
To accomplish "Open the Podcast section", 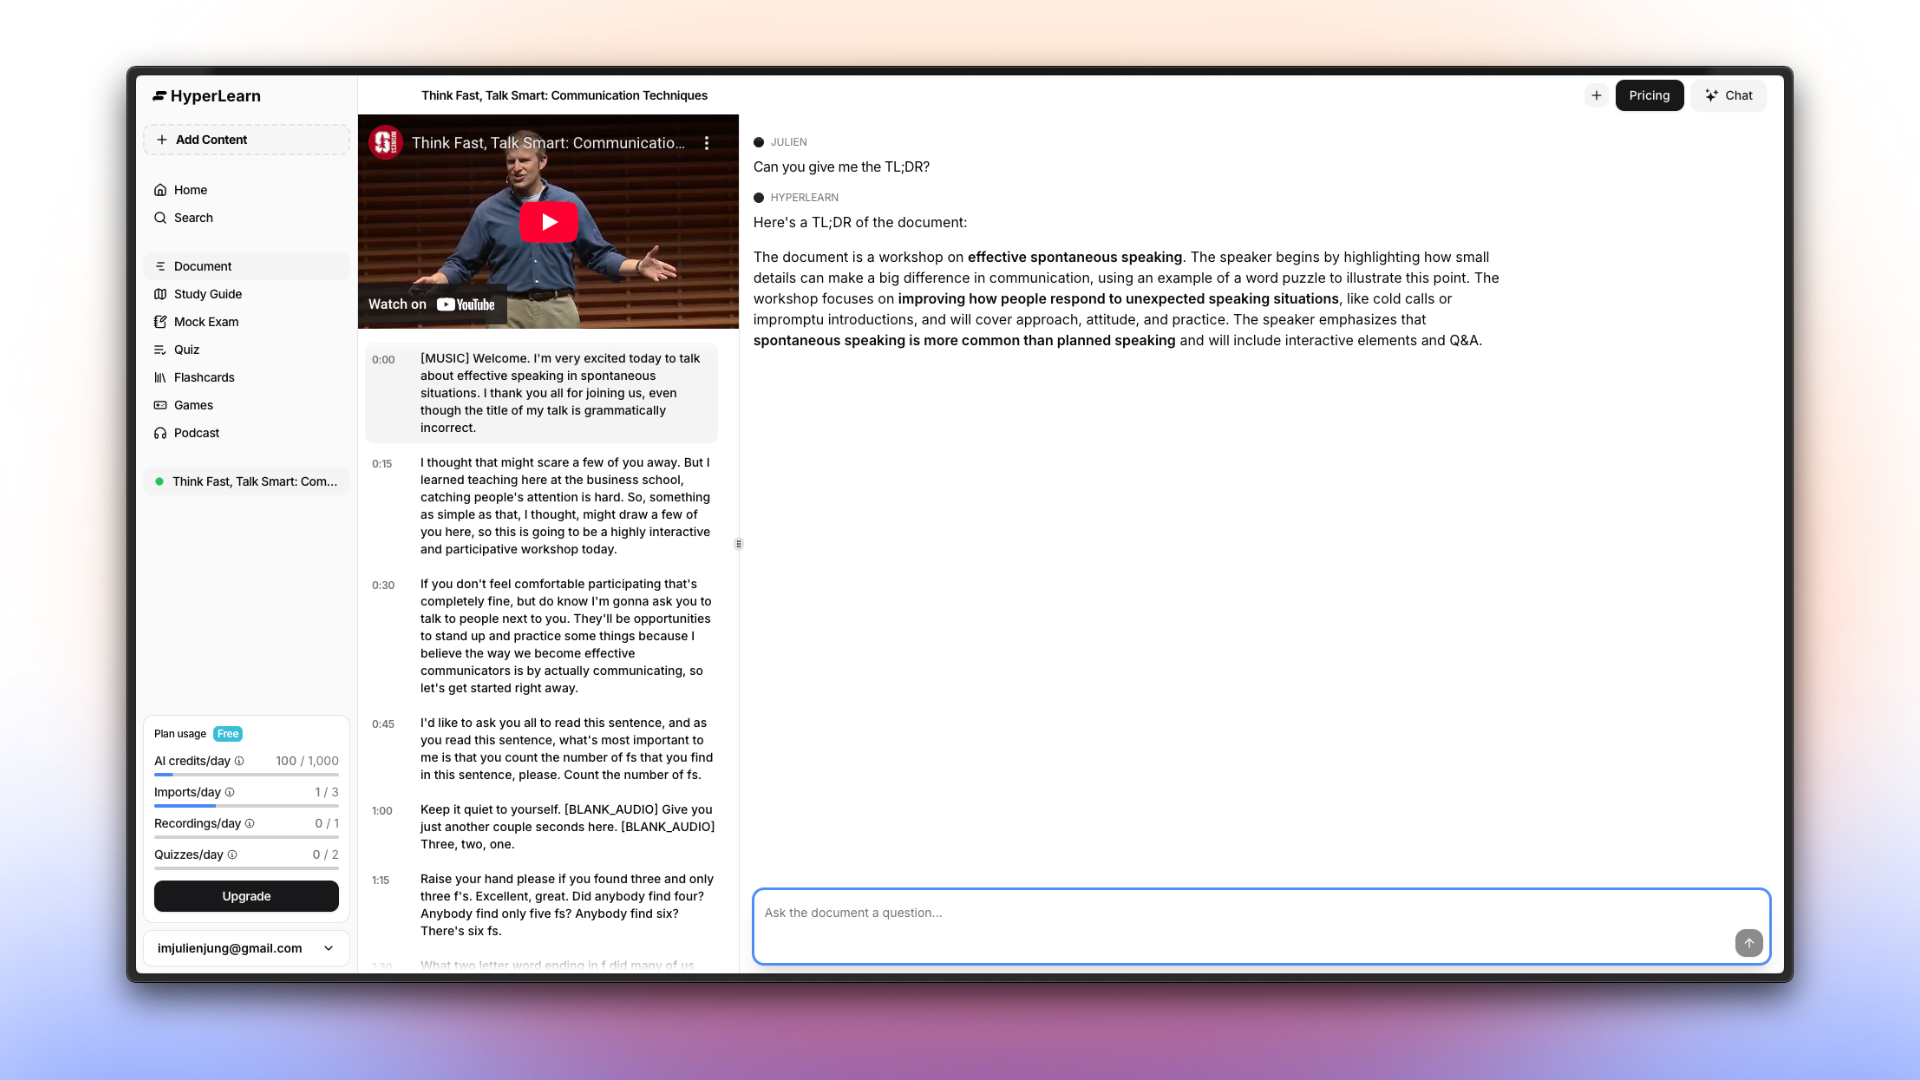I will point(196,433).
